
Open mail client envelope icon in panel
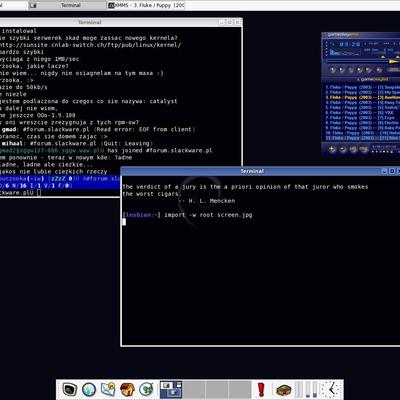coord(108,389)
